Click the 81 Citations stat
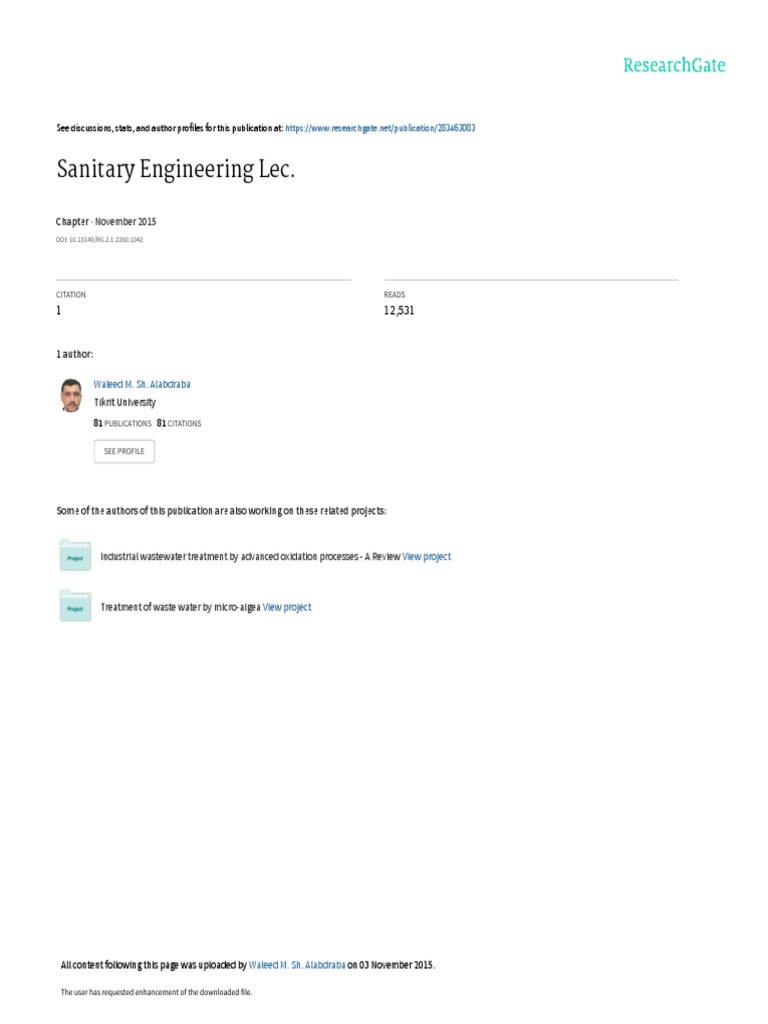 179,423
